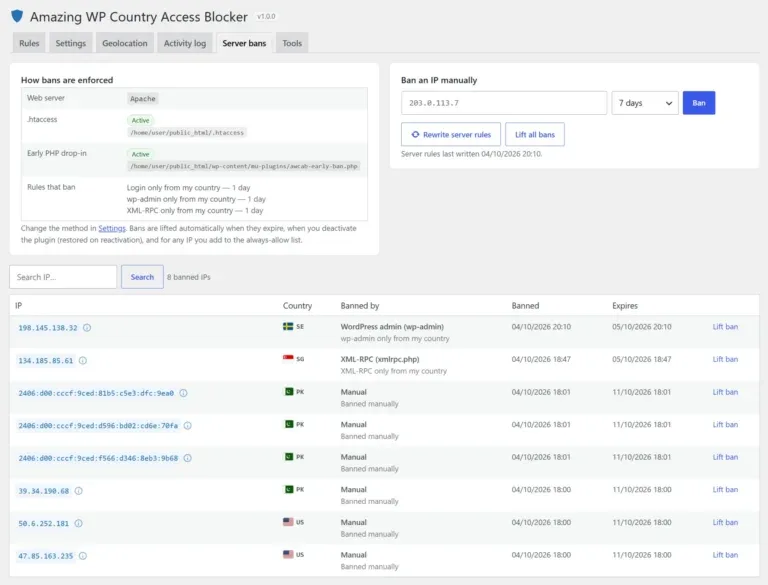Lift ban for 39.34.190.68
The width and height of the screenshot is (768, 585).
tap(725, 489)
